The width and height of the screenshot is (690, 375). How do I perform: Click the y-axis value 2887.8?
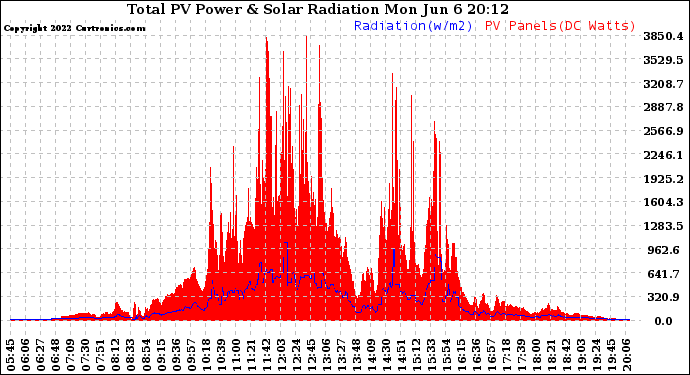[663, 107]
